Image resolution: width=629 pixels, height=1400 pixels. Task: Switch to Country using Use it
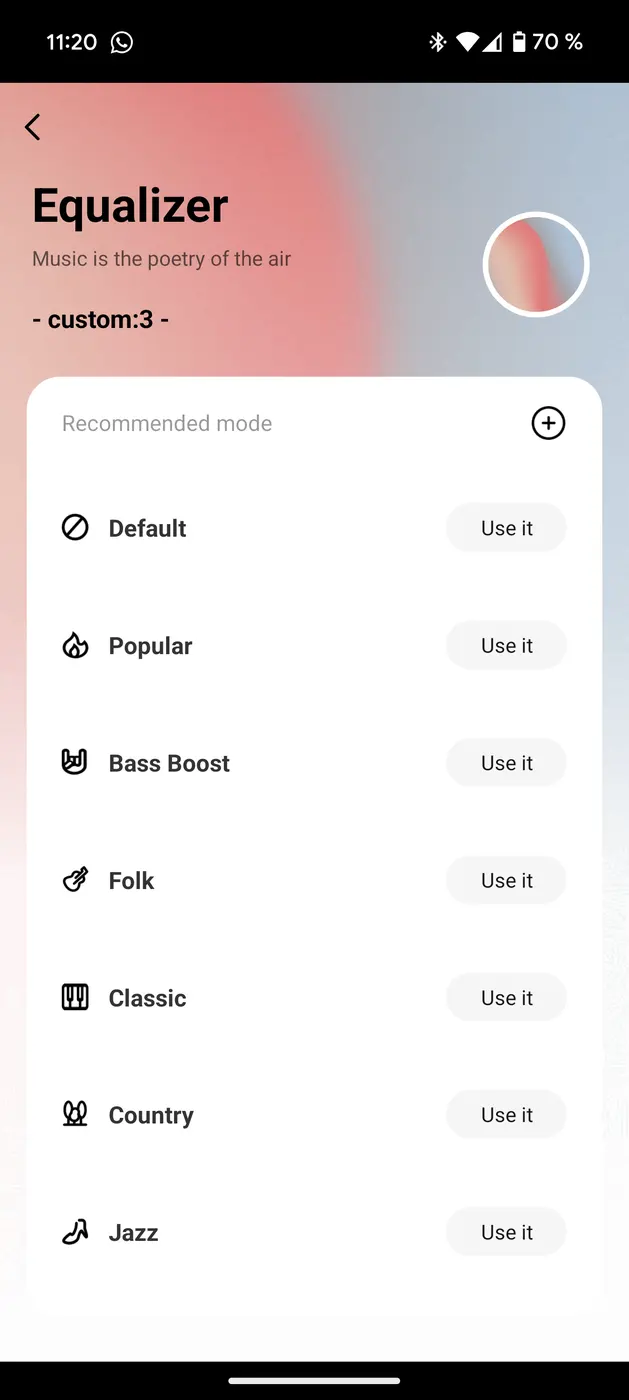pos(506,1115)
